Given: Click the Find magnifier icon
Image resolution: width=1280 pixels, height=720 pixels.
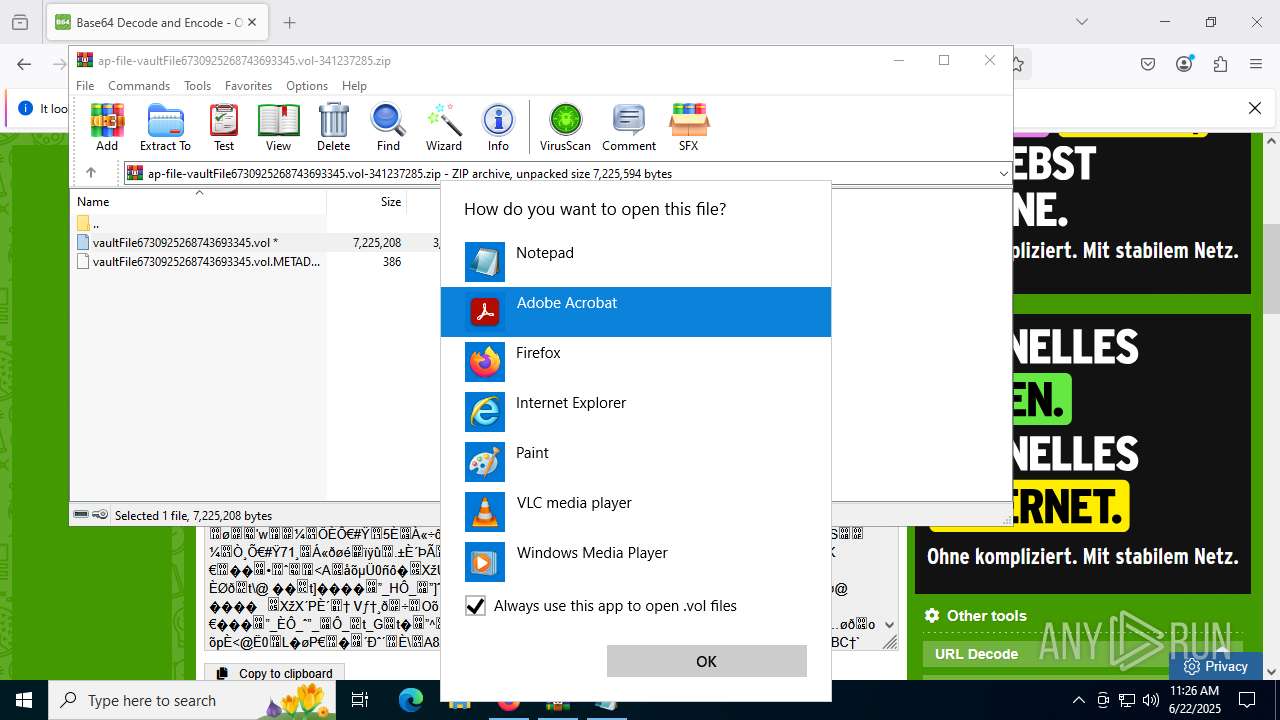Looking at the screenshot, I should click(x=388, y=127).
